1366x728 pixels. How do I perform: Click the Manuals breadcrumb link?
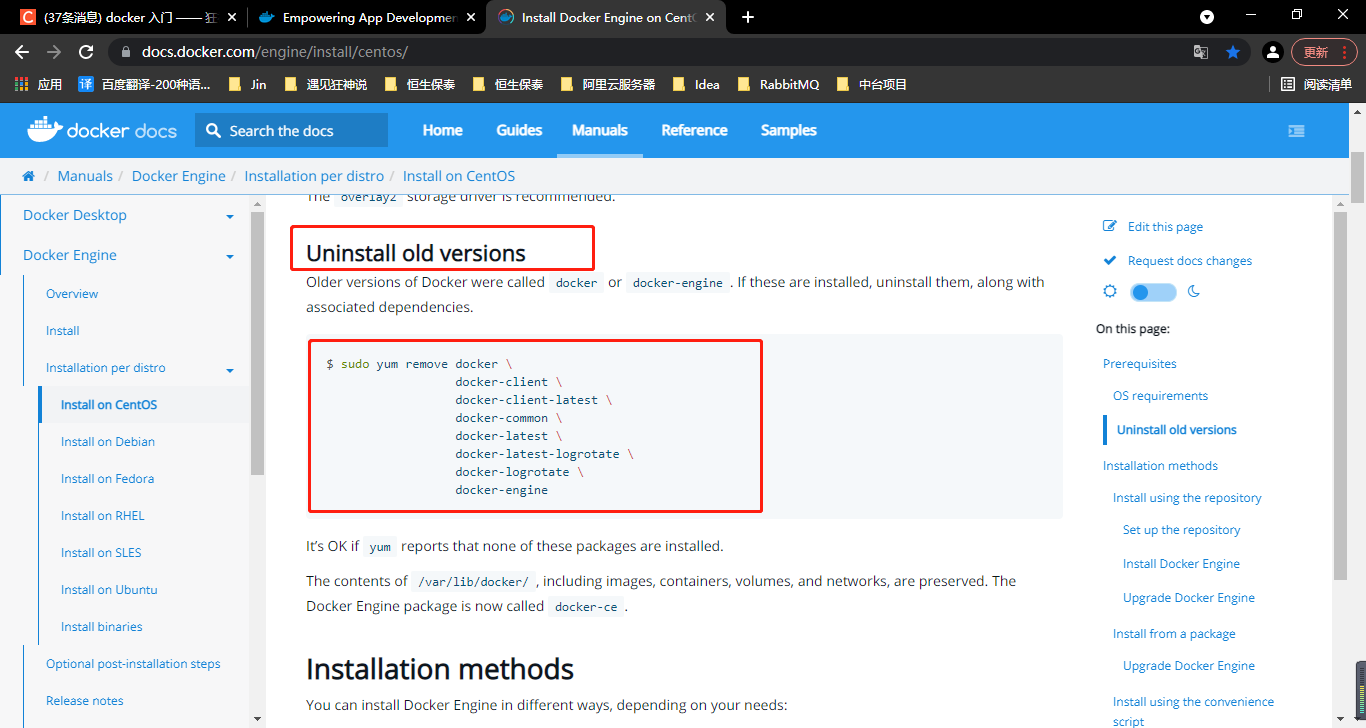pyautogui.click(x=85, y=176)
